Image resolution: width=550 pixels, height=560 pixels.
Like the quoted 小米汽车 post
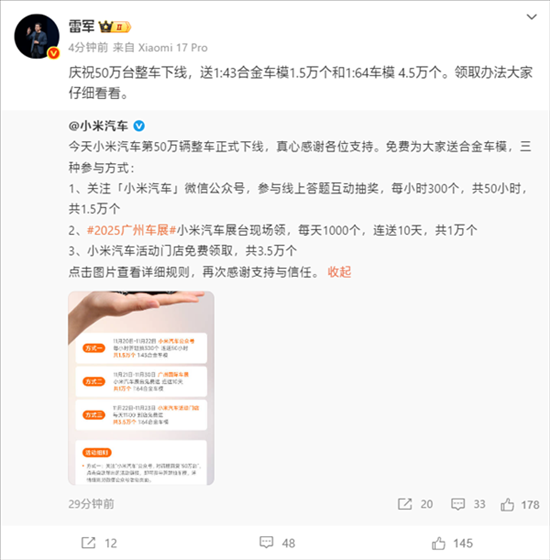507,504
